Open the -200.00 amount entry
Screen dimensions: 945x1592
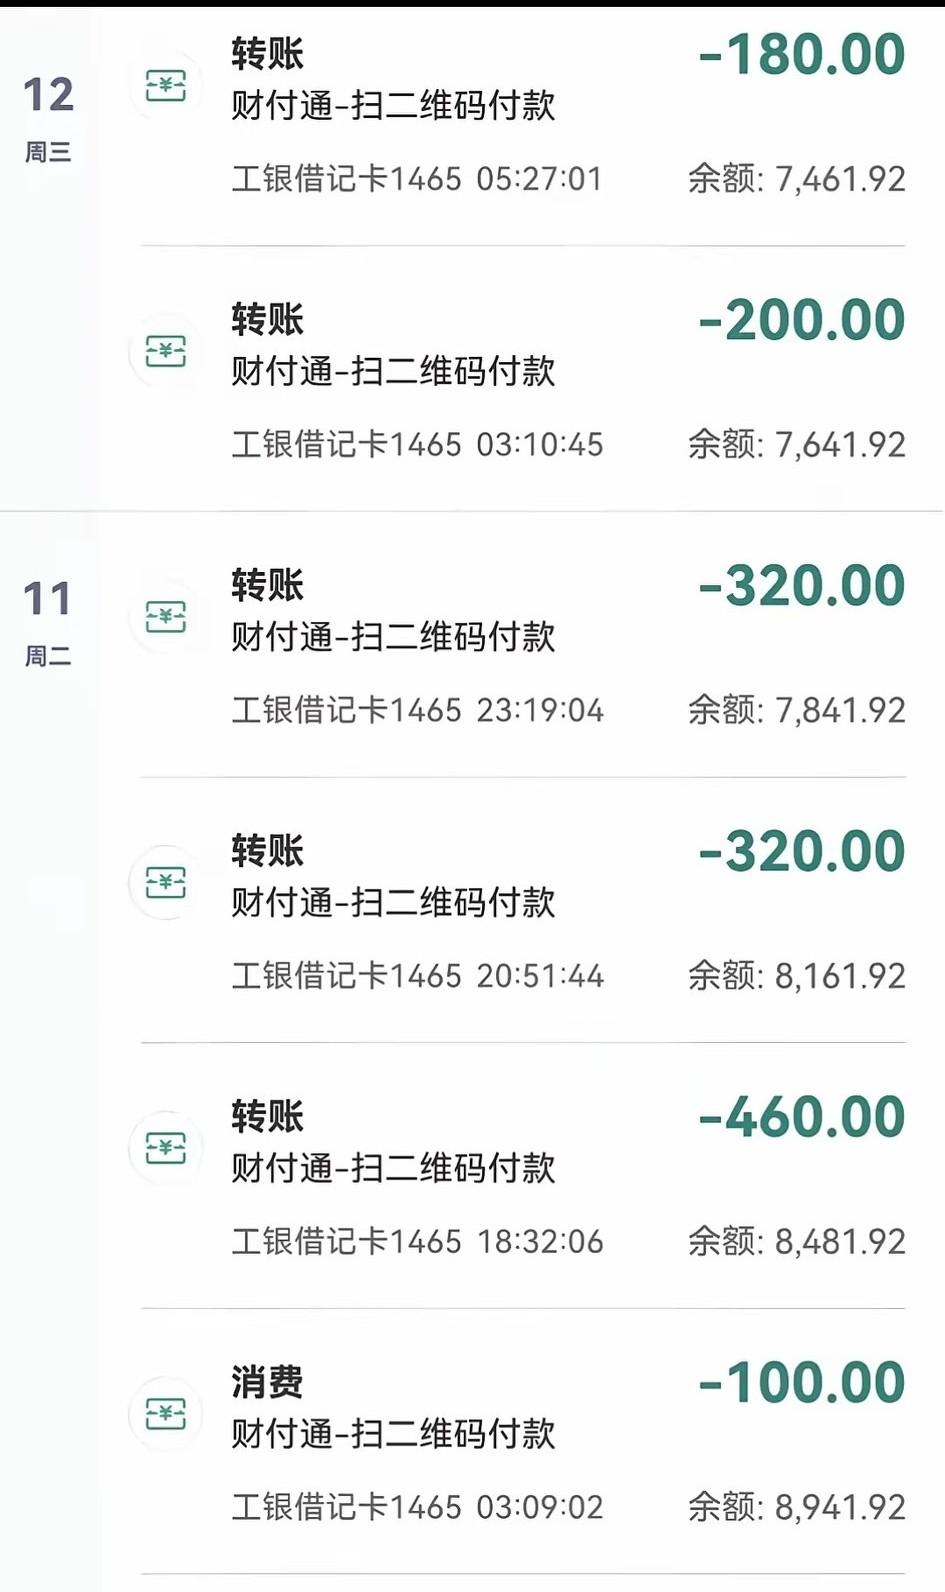[x=803, y=320]
